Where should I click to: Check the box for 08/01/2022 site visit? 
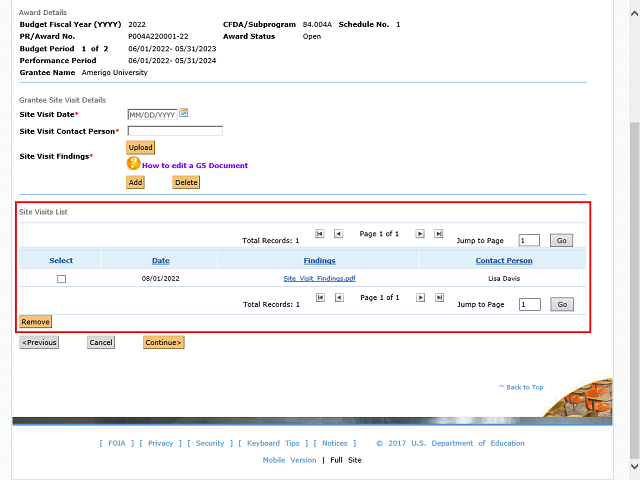pos(62,279)
